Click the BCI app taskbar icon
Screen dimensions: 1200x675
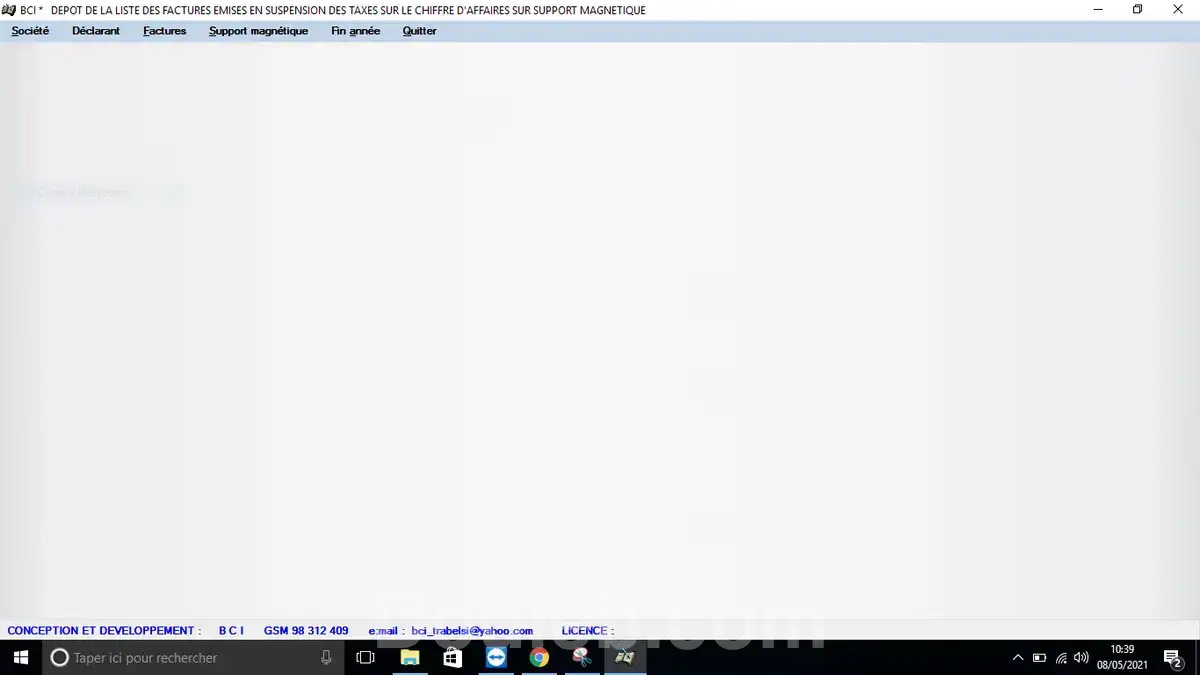pos(625,657)
